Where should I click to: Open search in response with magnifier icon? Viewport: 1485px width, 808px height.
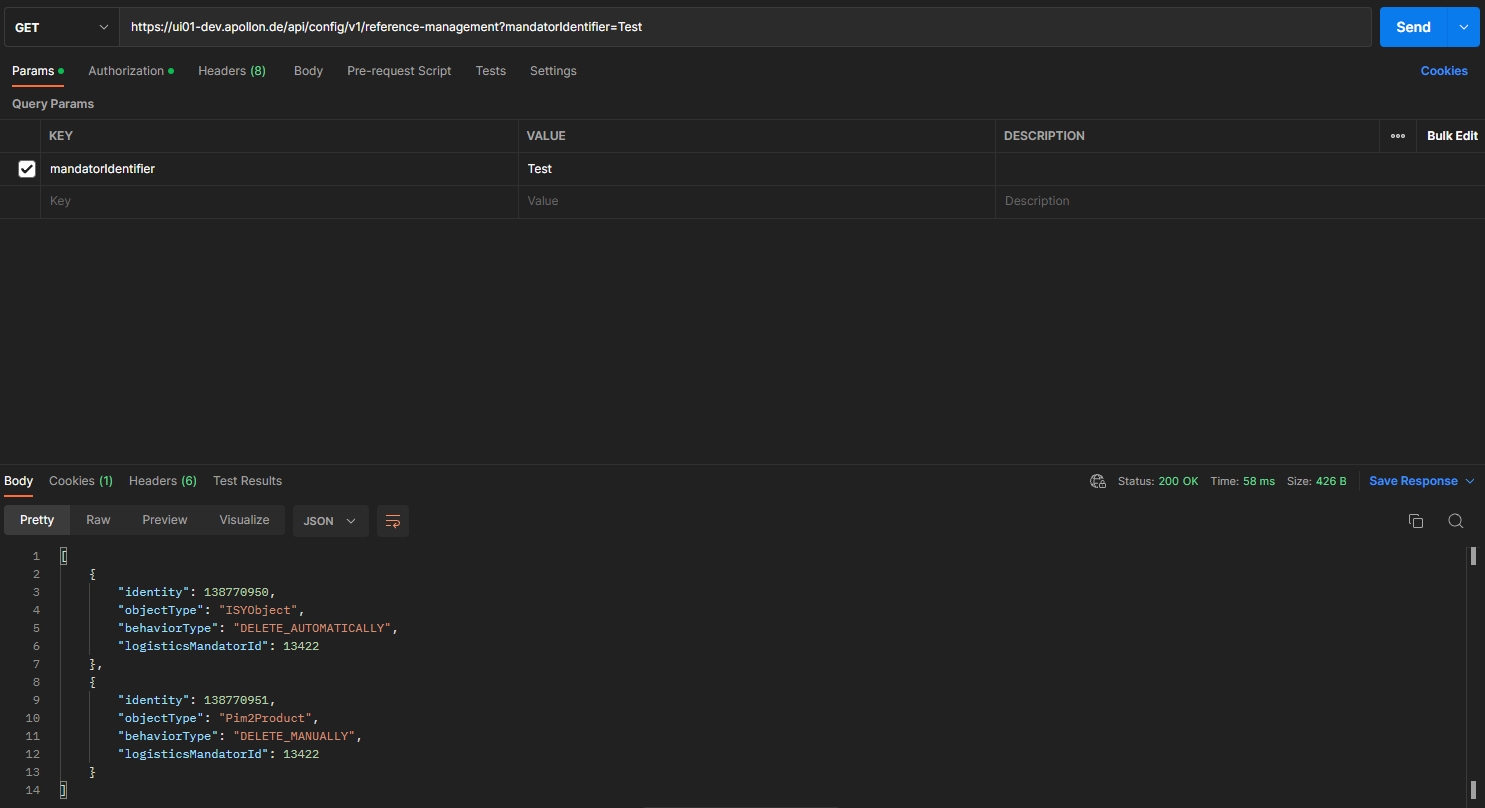pos(1455,521)
